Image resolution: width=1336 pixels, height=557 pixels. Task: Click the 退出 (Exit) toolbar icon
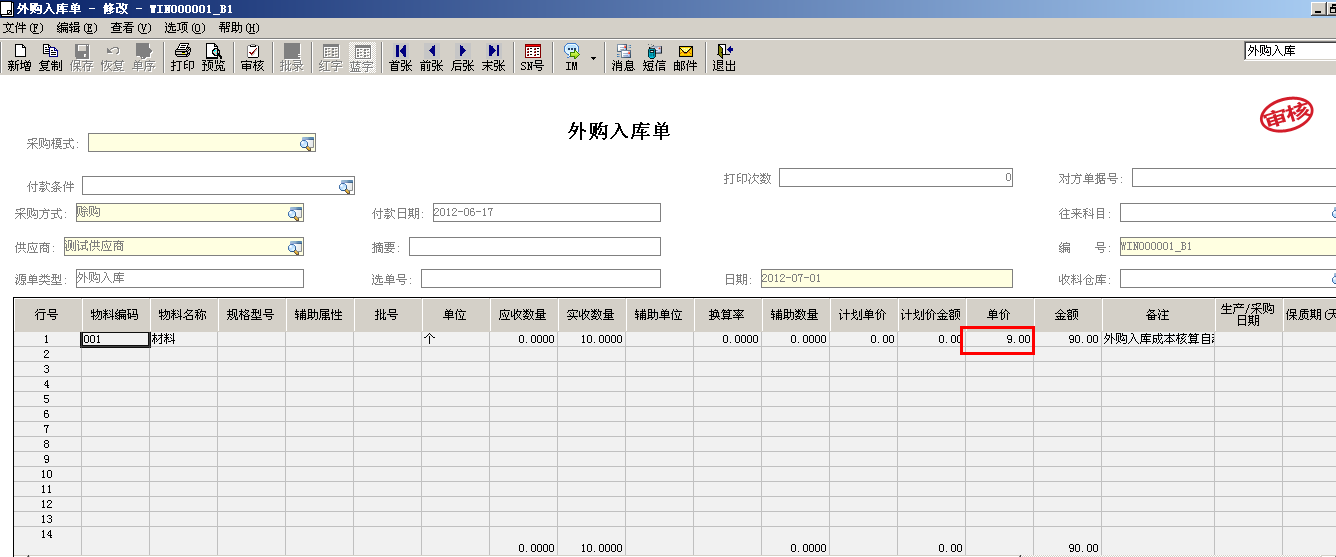tap(724, 57)
